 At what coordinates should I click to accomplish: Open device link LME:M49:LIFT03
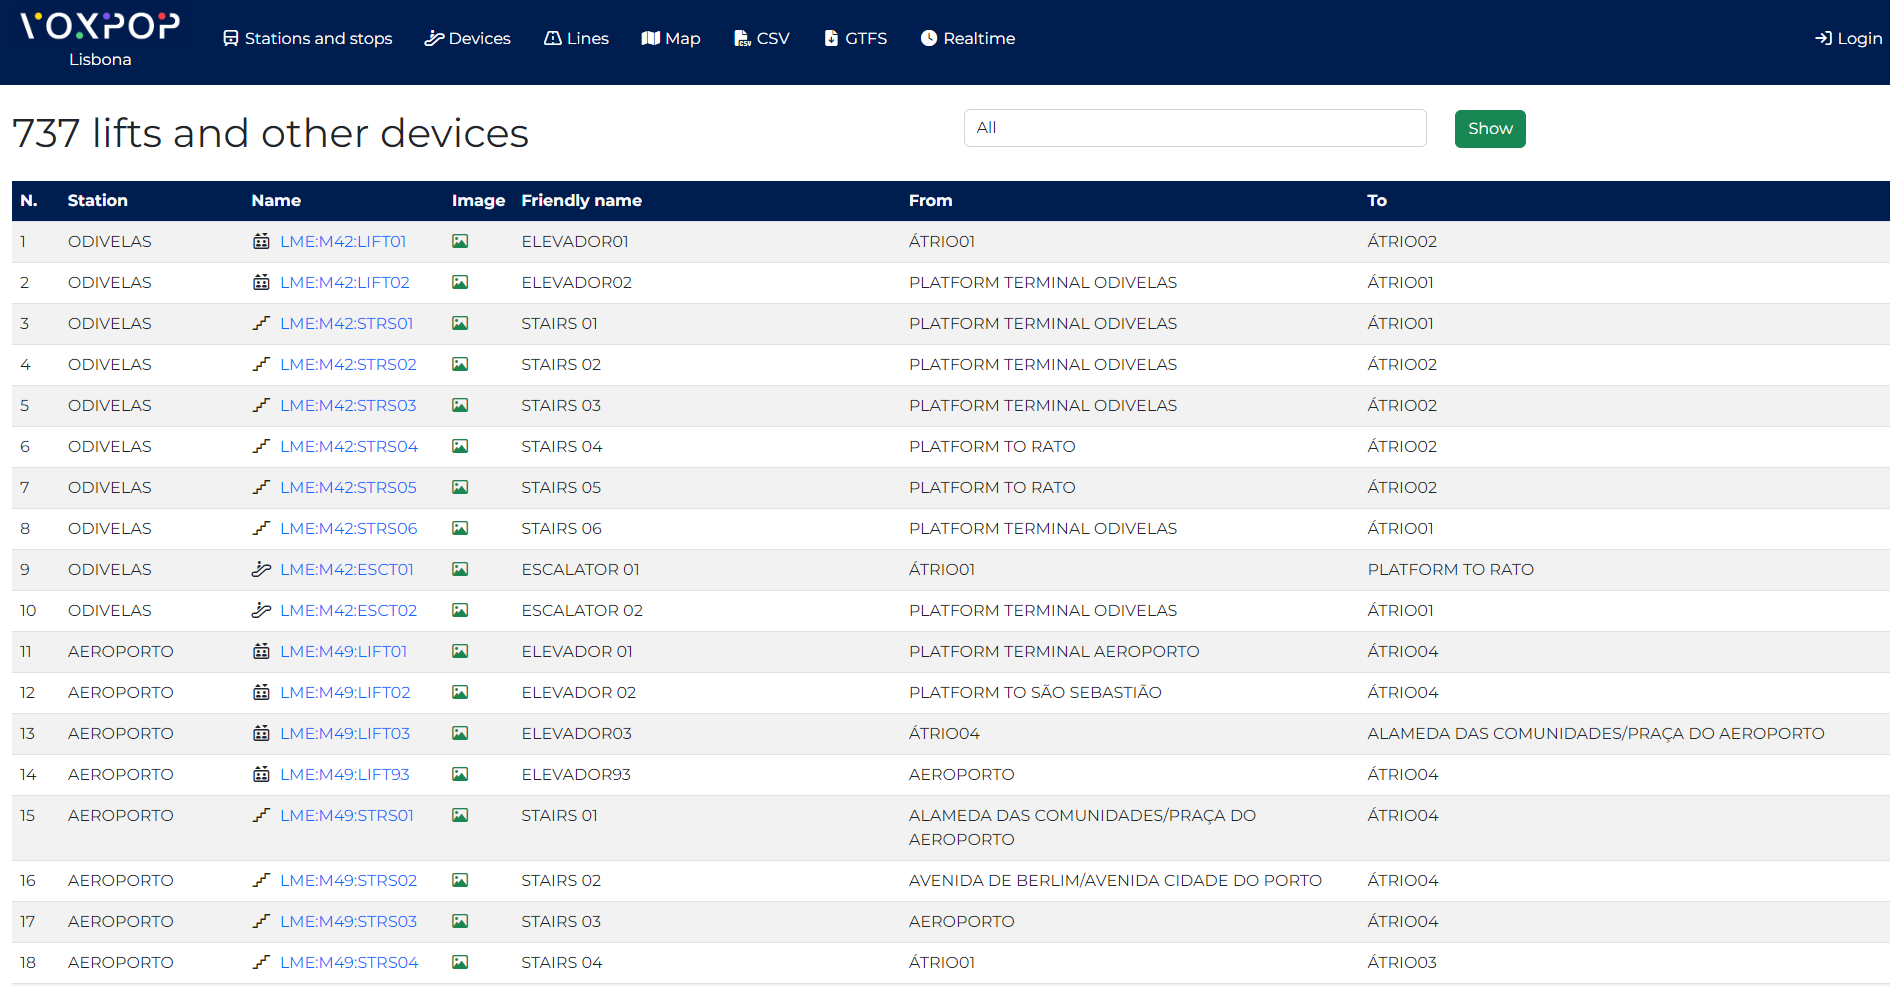[345, 733]
